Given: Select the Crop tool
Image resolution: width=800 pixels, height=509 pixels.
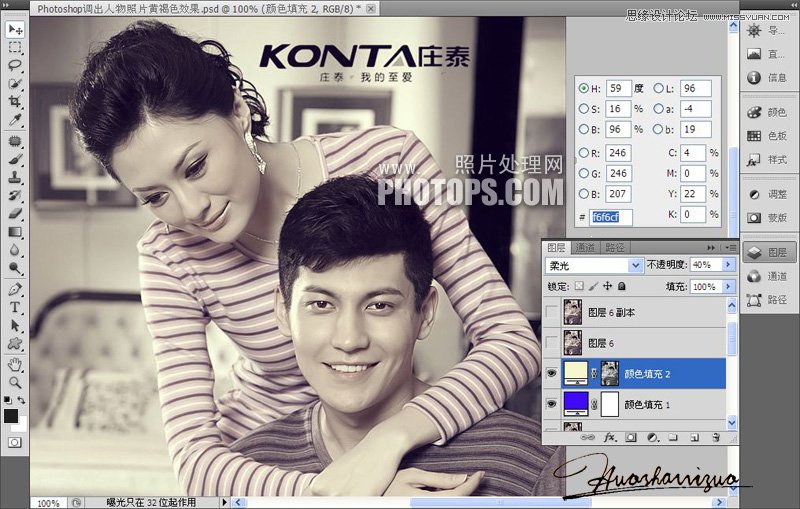Looking at the screenshot, I should 15,101.
